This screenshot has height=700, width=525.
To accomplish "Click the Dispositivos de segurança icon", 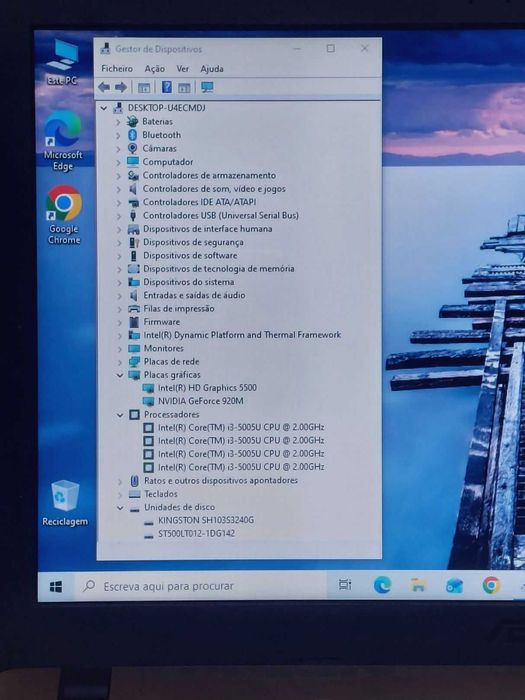I will click(133, 242).
